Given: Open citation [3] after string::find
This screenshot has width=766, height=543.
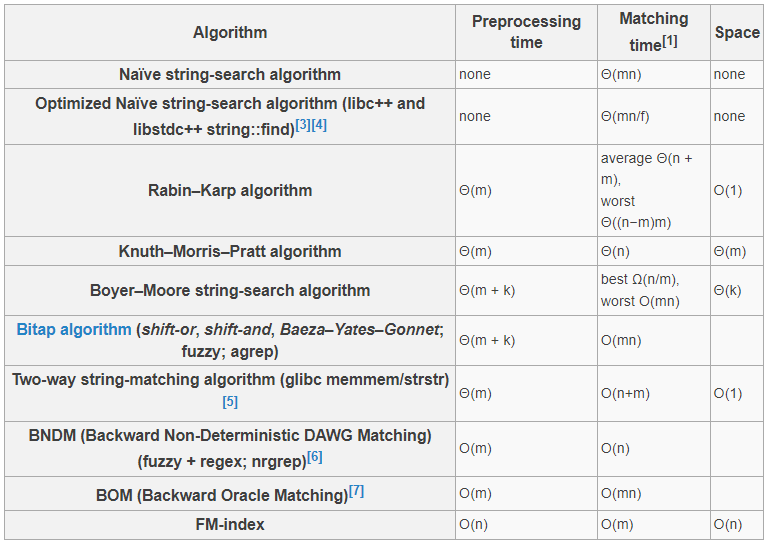Looking at the screenshot, I should [x=302, y=125].
